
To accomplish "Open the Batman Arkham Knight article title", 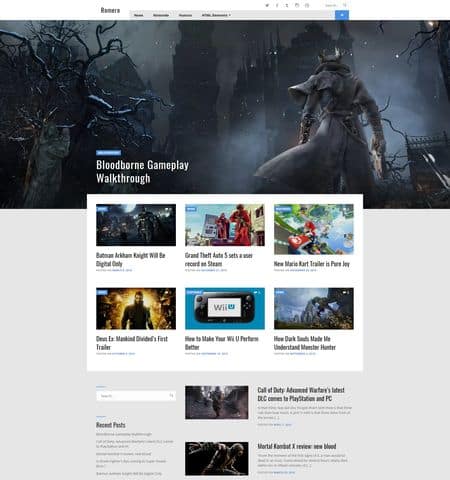I will click(x=131, y=259).
